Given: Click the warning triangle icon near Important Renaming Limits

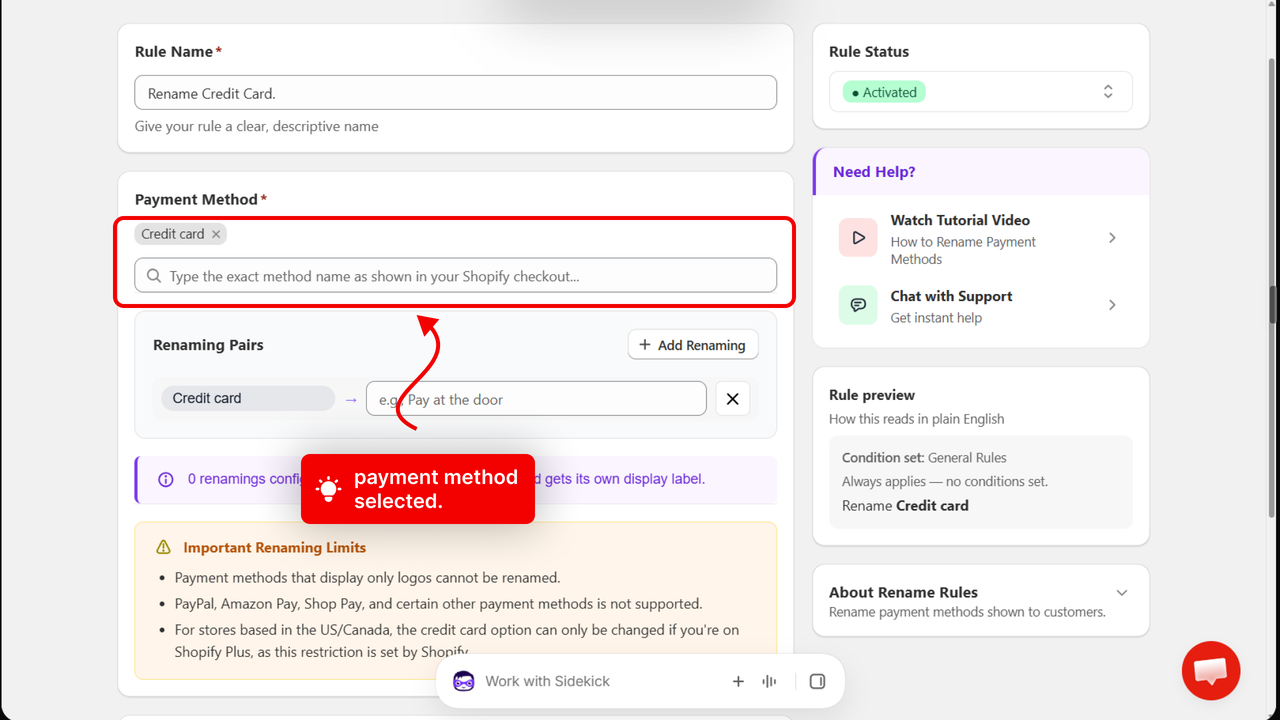Looking at the screenshot, I should pyautogui.click(x=164, y=547).
